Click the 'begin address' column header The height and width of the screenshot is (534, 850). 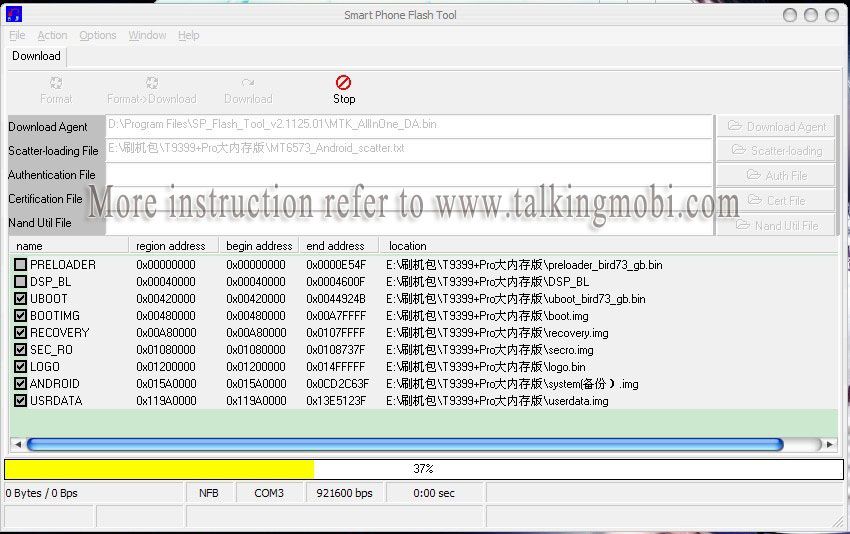pos(259,246)
